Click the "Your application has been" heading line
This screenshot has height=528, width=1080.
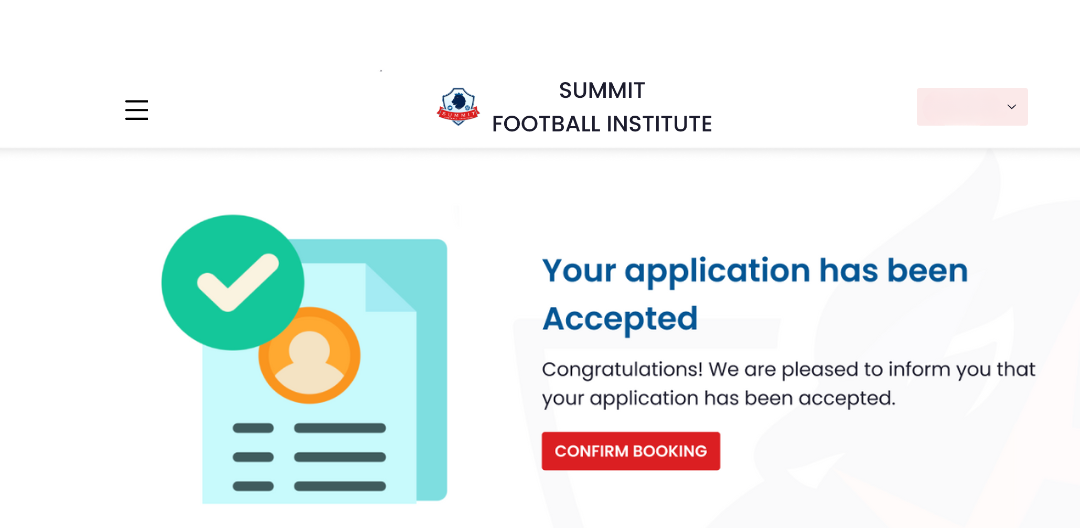click(x=755, y=271)
